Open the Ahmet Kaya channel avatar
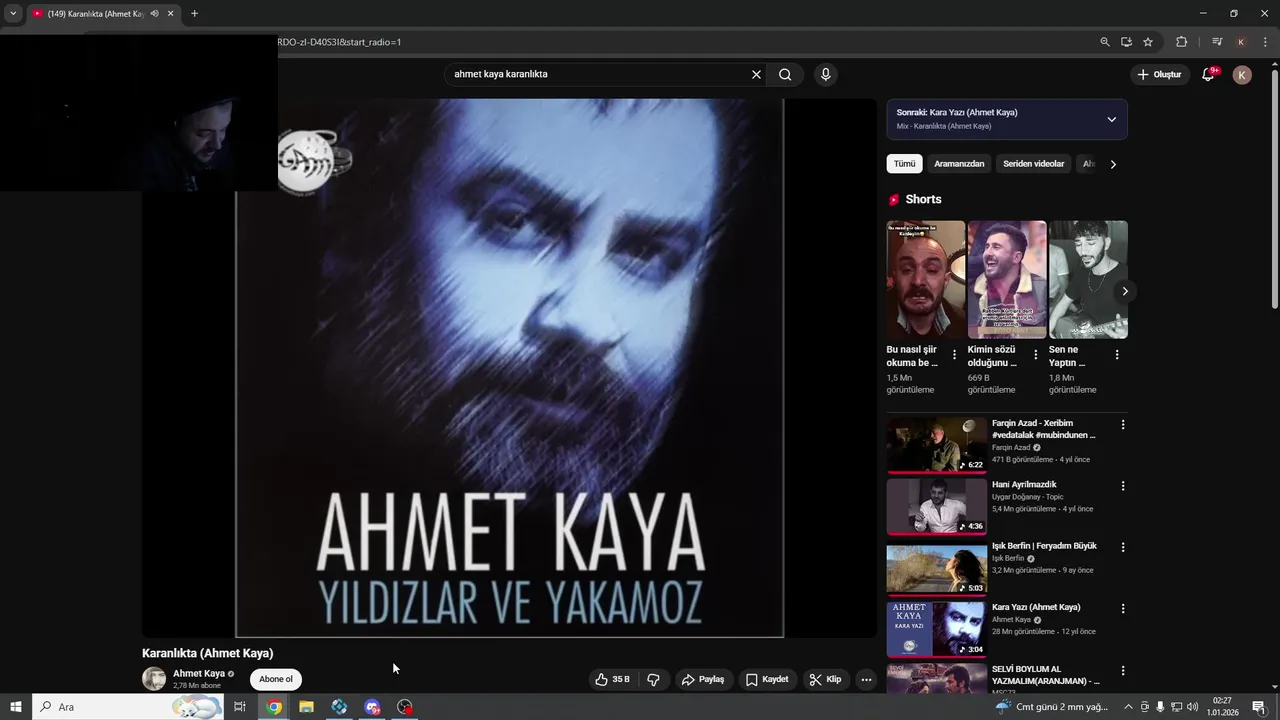 tap(154, 679)
